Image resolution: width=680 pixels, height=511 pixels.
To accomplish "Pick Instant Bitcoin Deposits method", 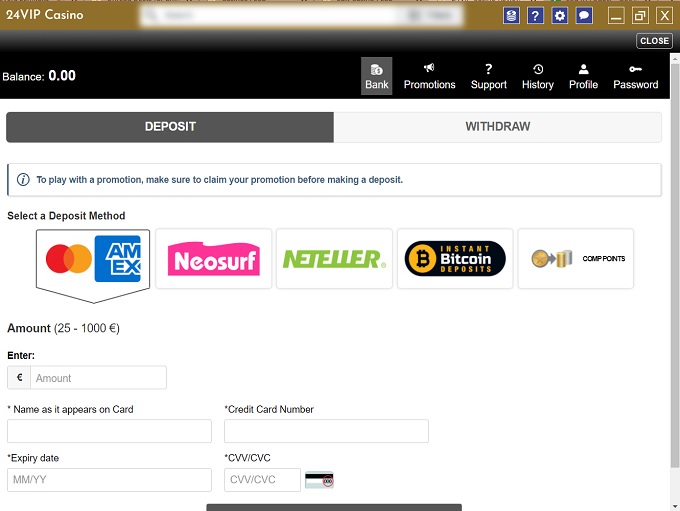I will point(455,259).
